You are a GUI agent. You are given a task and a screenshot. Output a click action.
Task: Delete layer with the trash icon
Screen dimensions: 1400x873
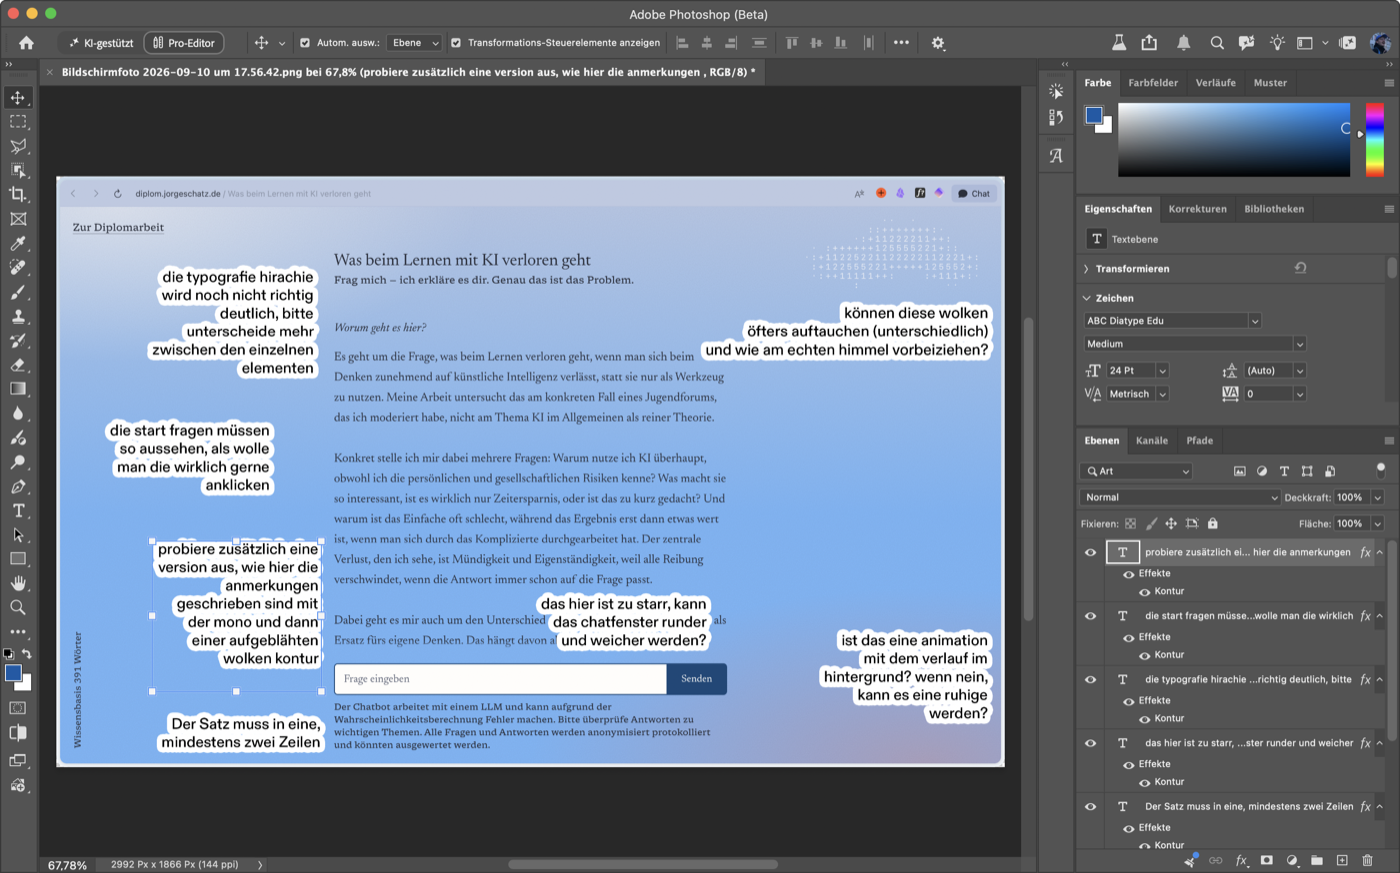1367,860
